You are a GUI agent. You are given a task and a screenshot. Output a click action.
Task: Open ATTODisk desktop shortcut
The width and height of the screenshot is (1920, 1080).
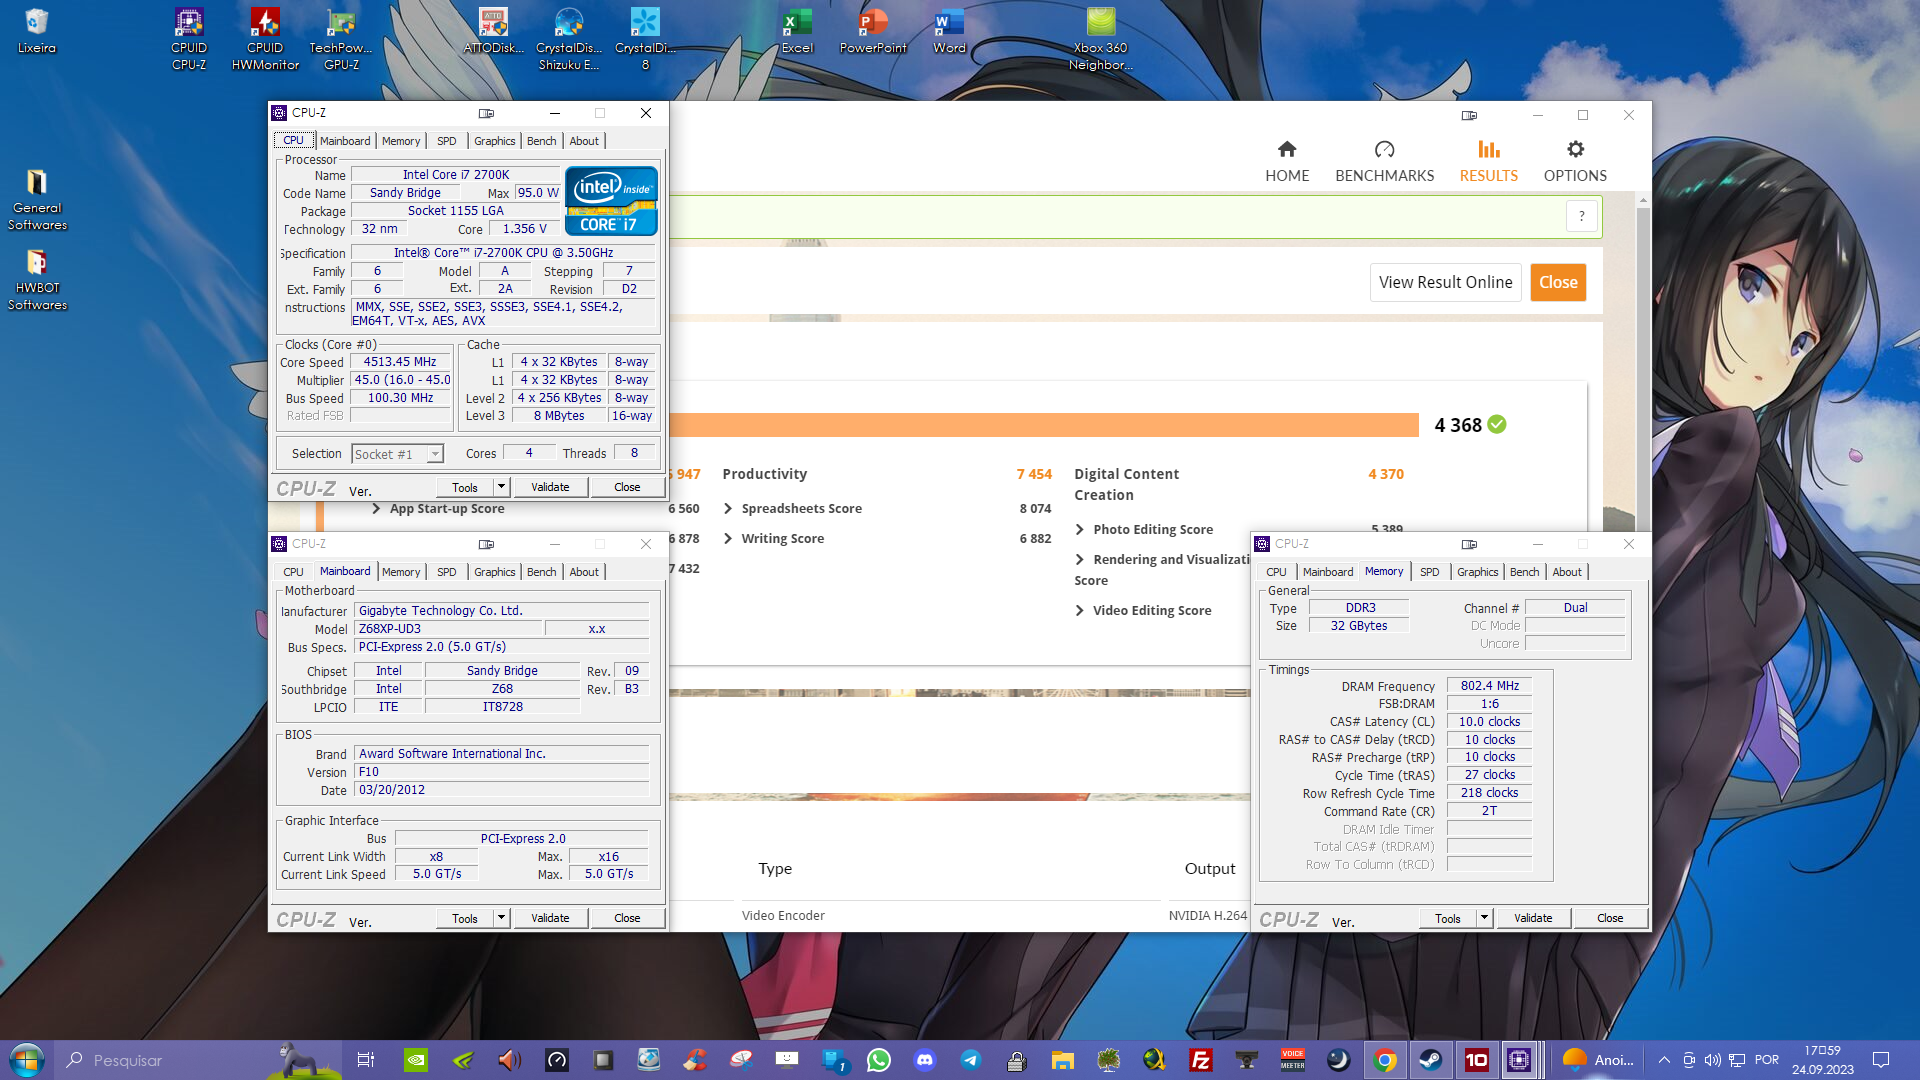pyautogui.click(x=493, y=32)
